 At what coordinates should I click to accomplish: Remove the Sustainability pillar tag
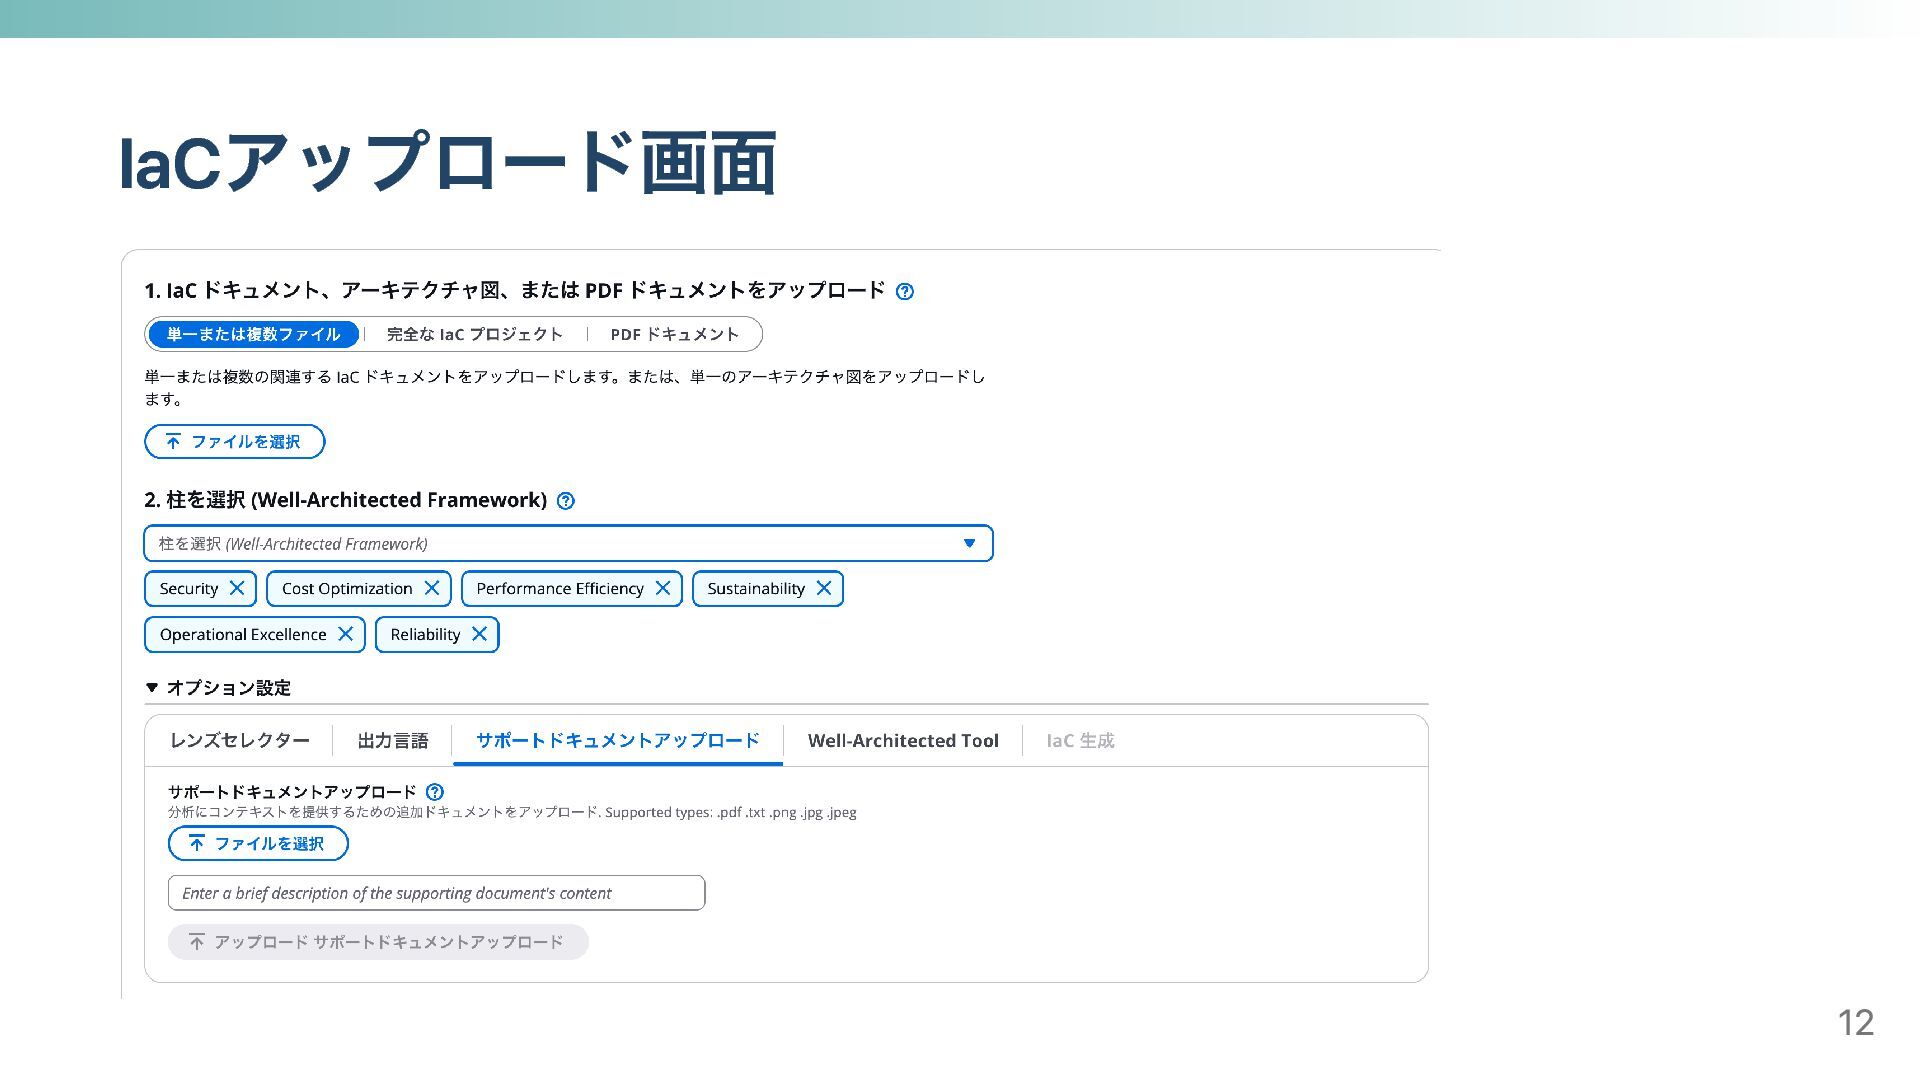point(824,588)
